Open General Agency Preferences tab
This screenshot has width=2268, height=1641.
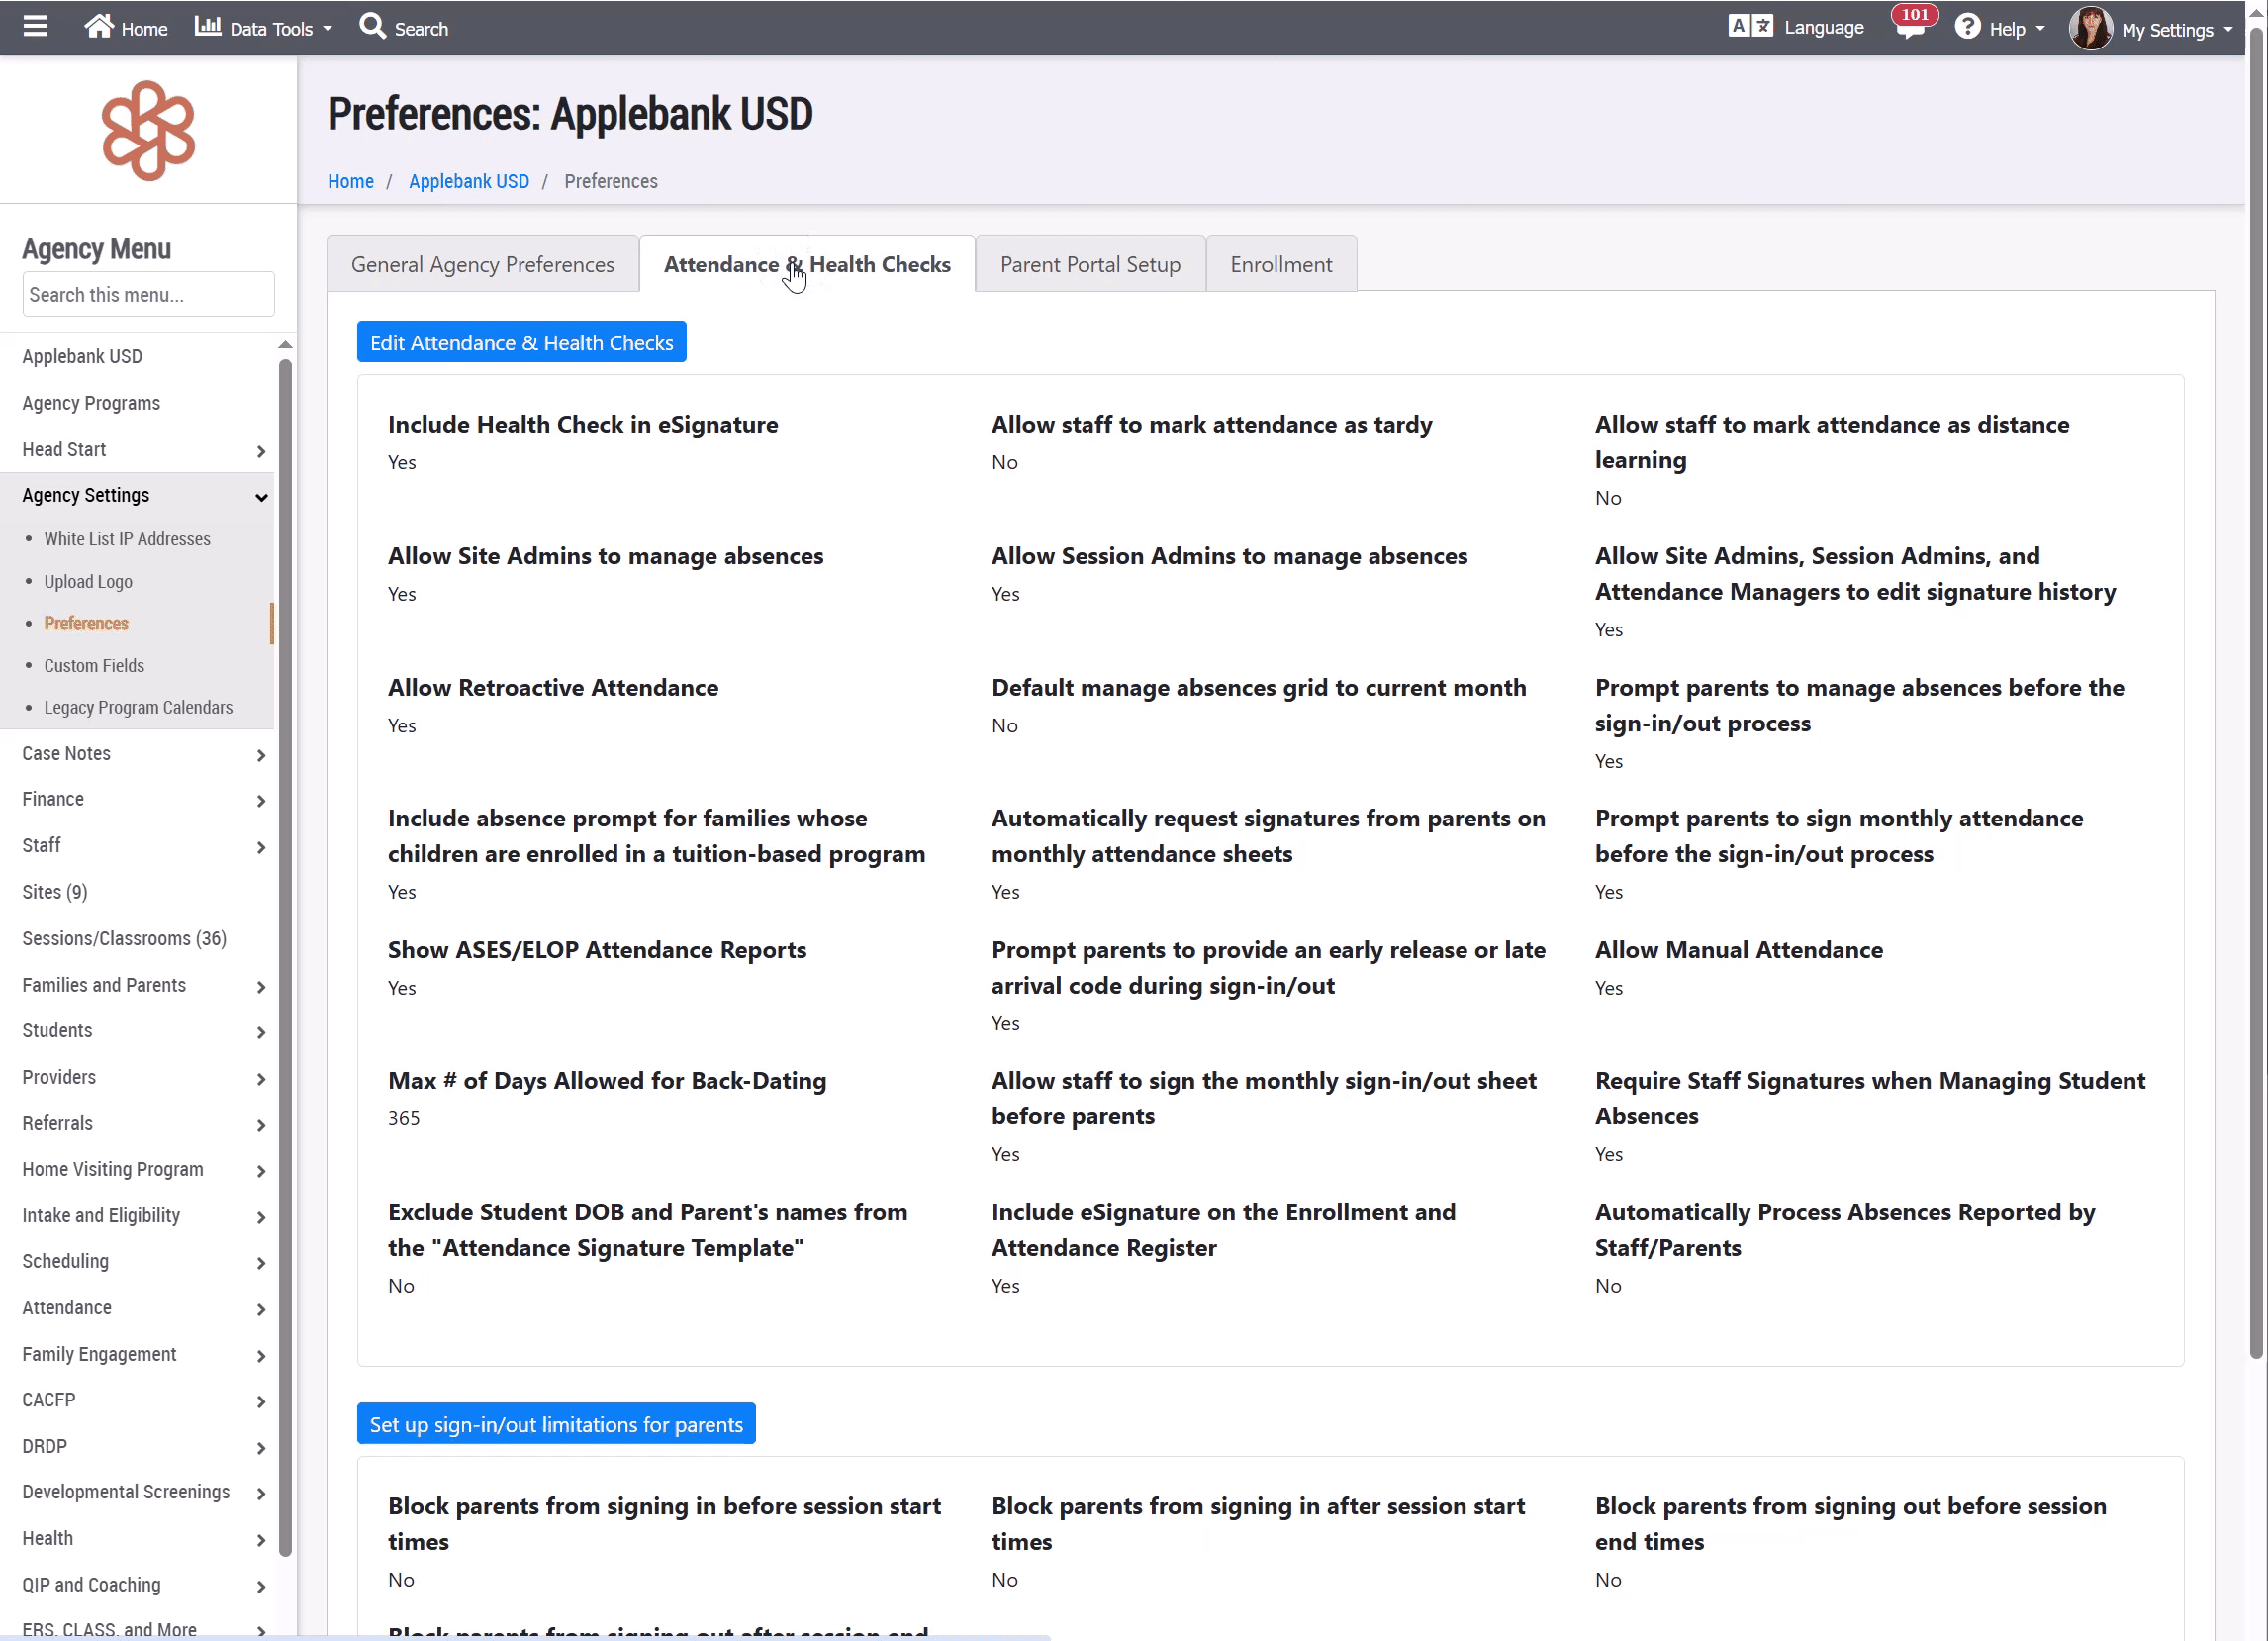[x=482, y=265]
